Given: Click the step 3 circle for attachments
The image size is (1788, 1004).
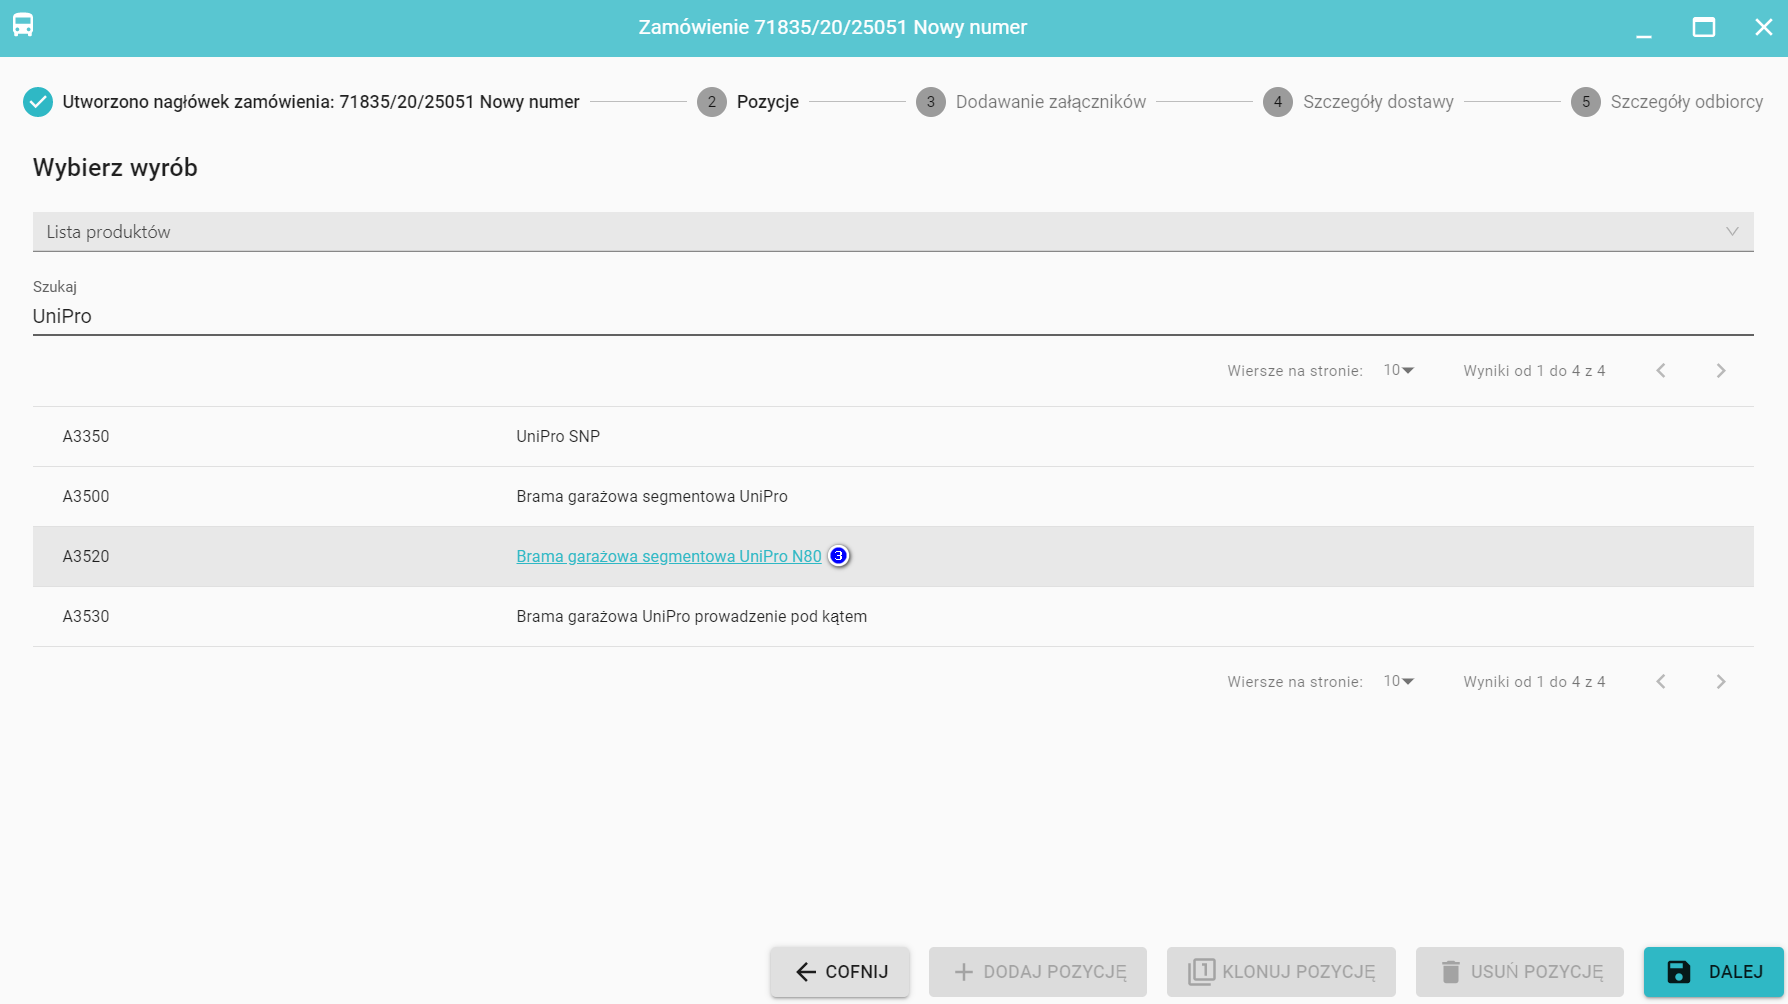Looking at the screenshot, I should click(930, 102).
